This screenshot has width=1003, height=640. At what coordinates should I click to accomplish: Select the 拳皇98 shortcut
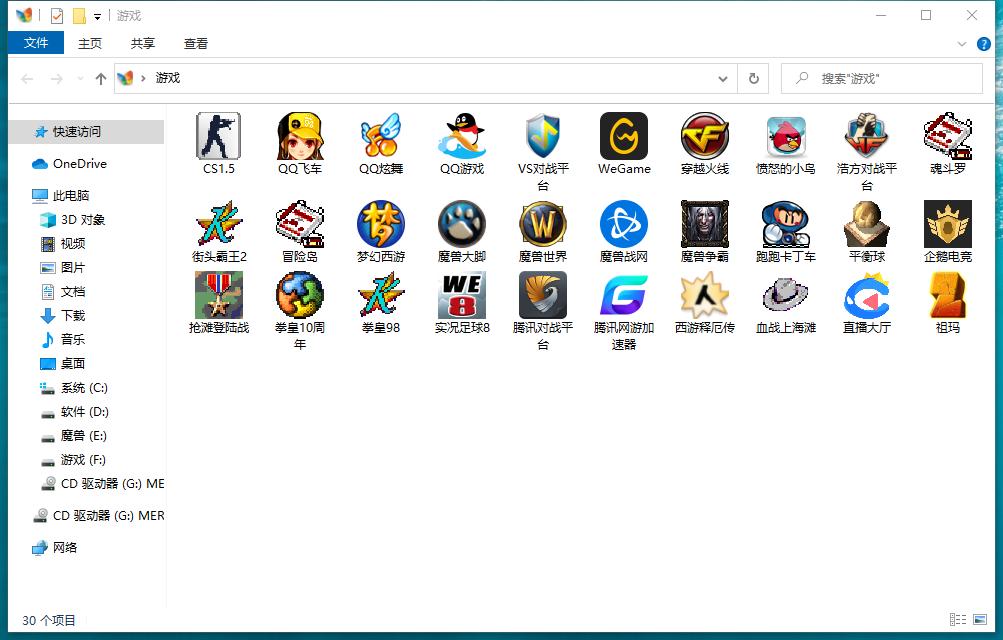[381, 295]
